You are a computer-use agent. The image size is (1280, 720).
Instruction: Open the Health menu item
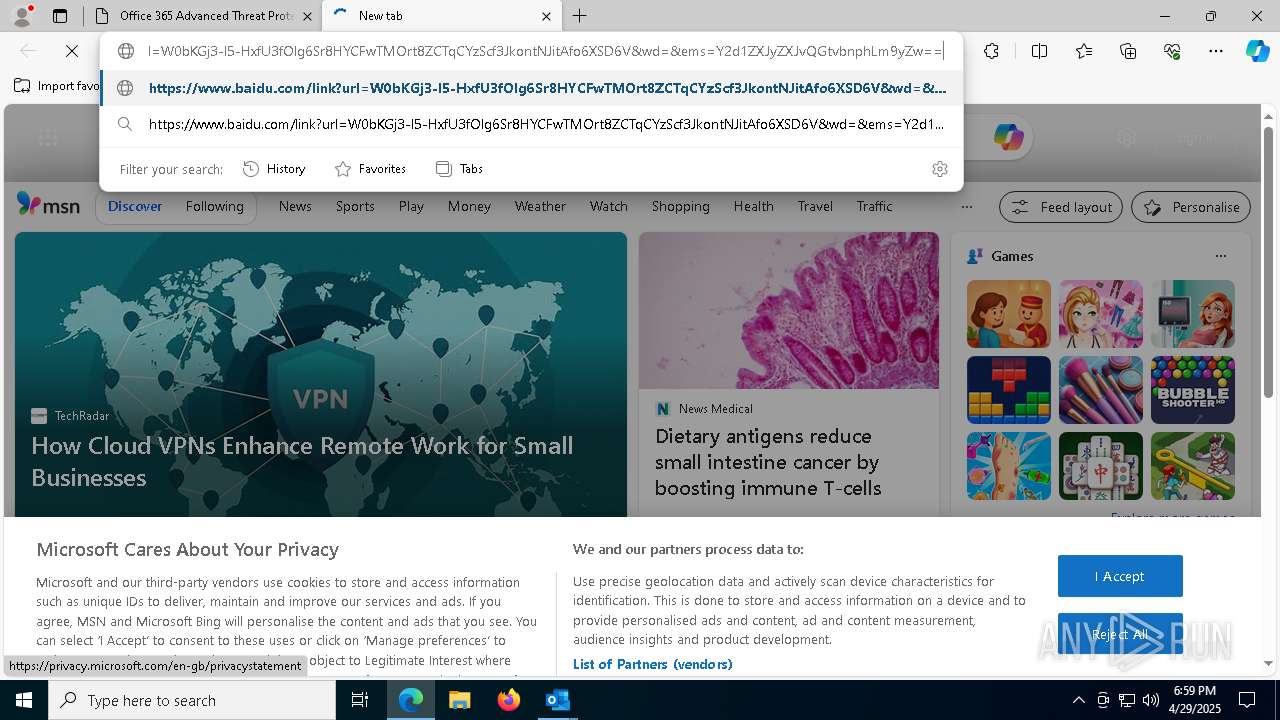point(753,206)
